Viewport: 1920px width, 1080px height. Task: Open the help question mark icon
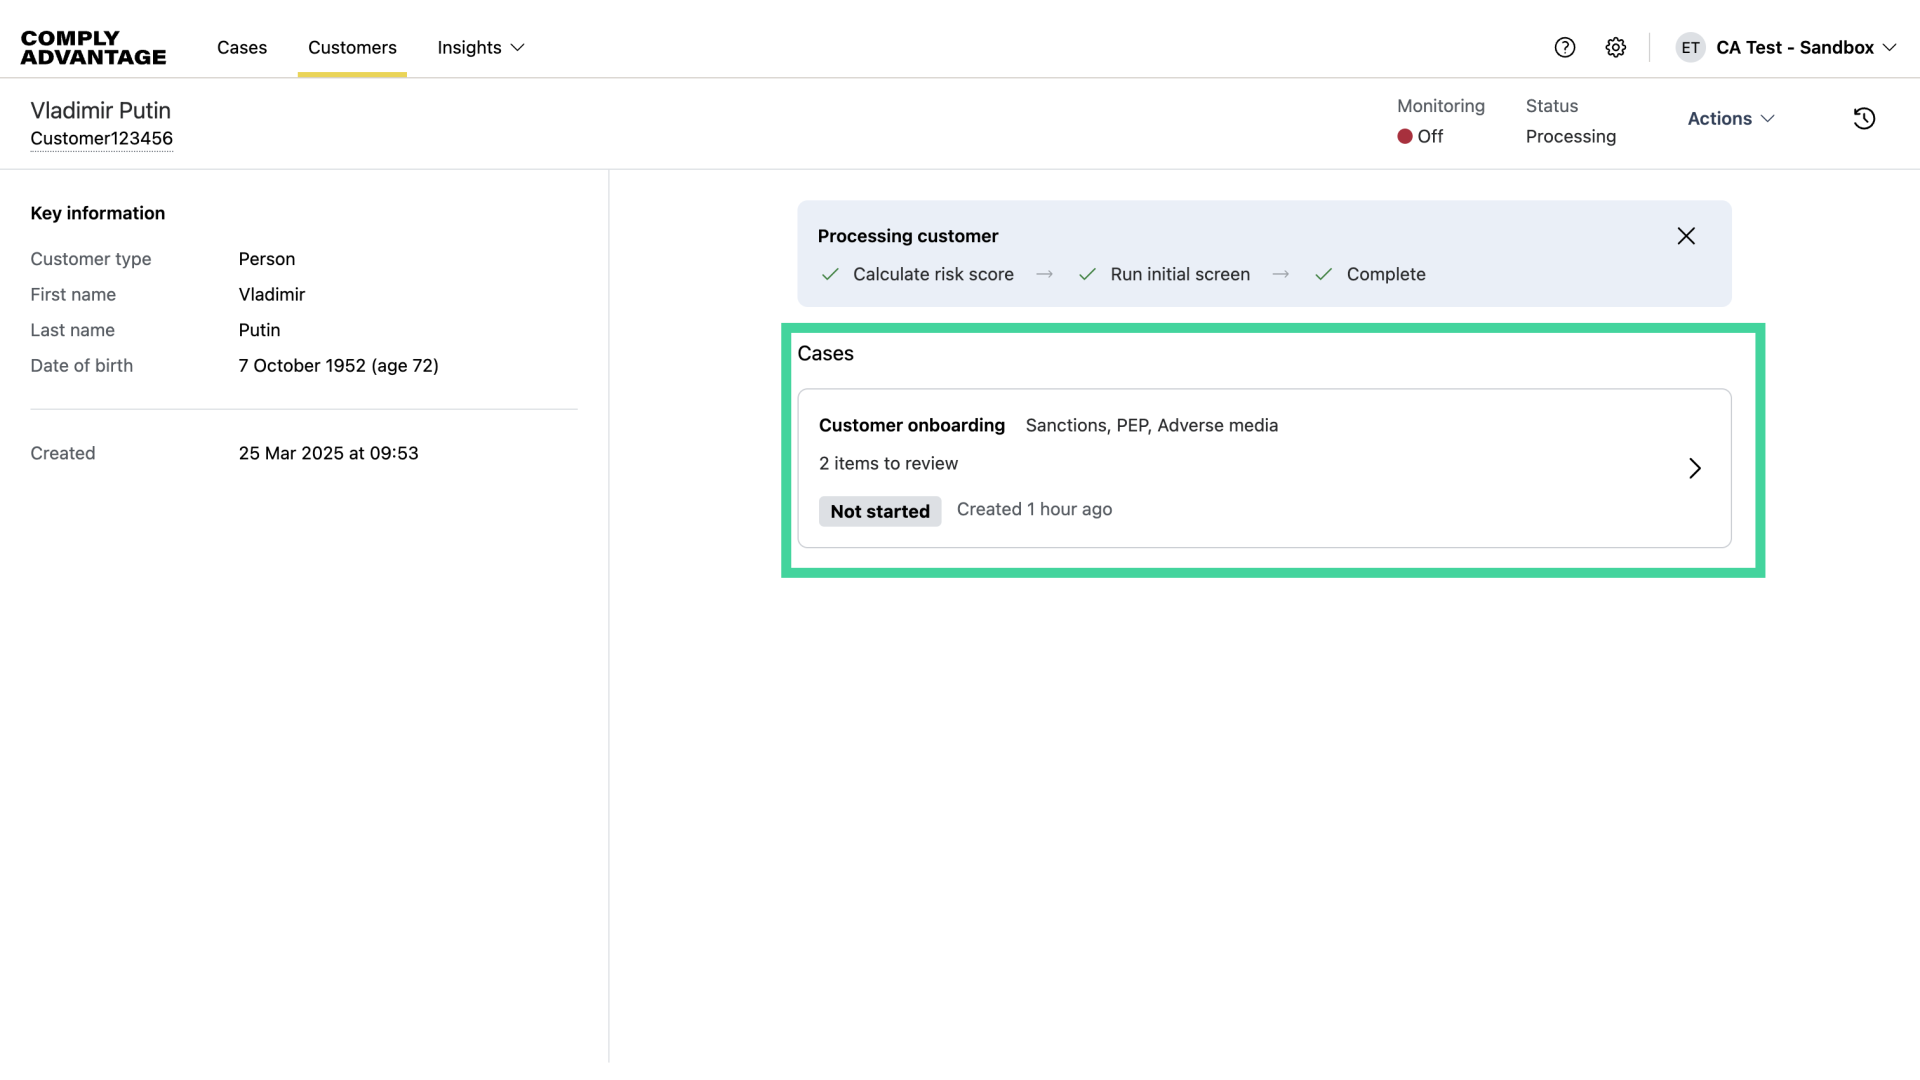point(1565,47)
